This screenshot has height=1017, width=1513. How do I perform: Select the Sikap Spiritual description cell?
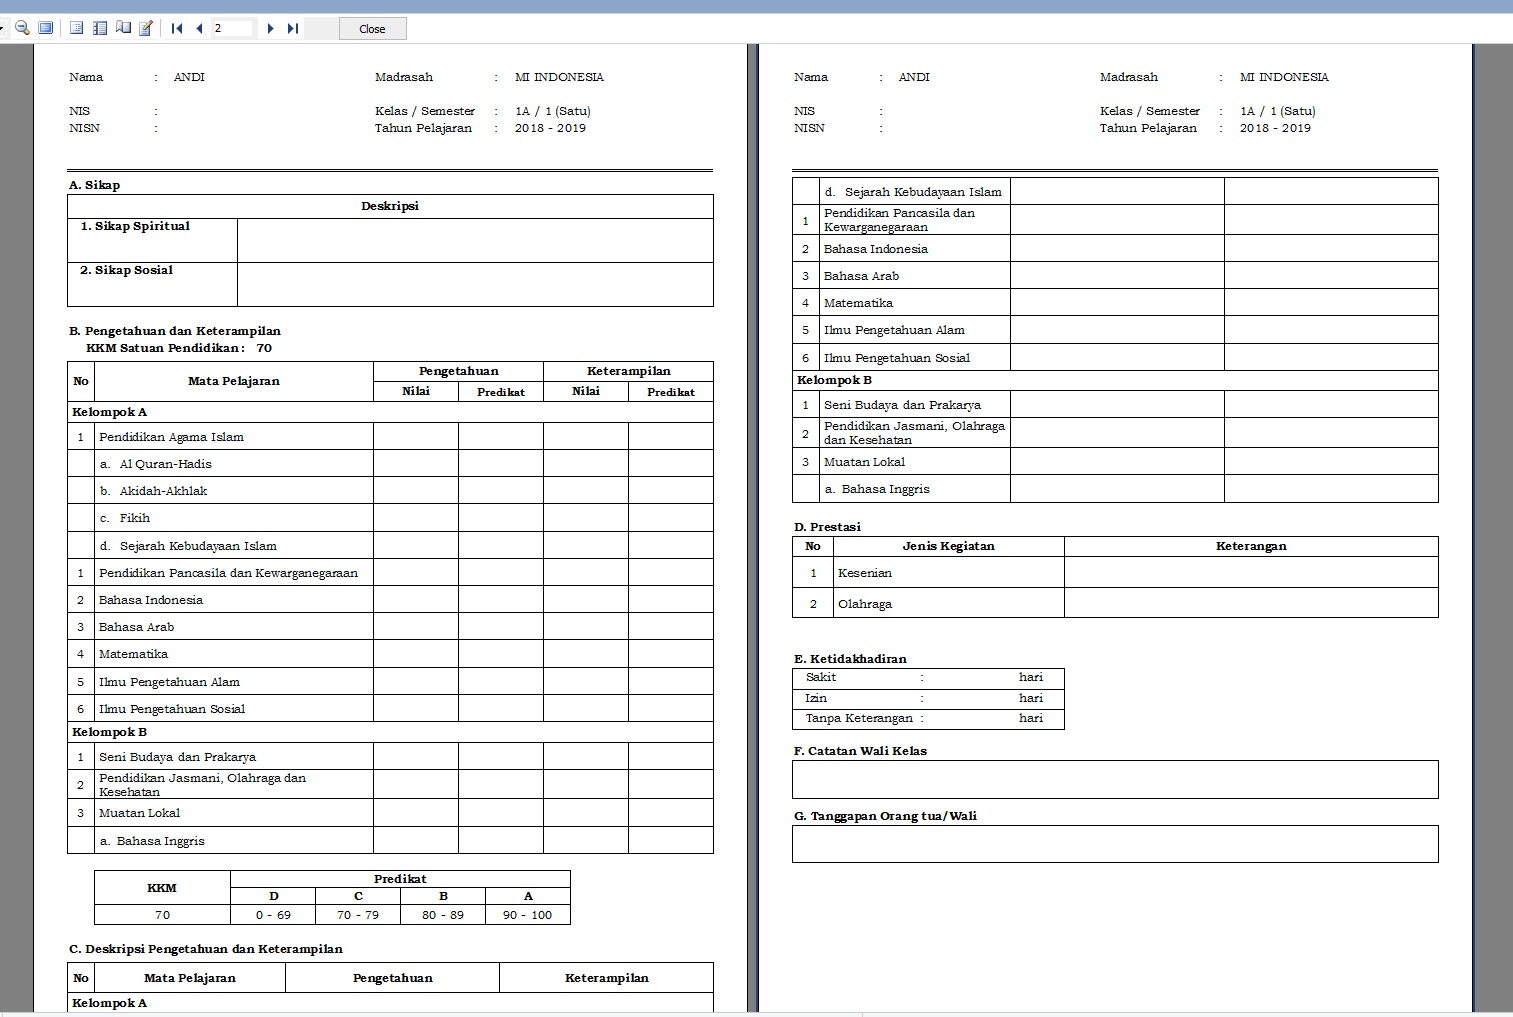(x=475, y=240)
